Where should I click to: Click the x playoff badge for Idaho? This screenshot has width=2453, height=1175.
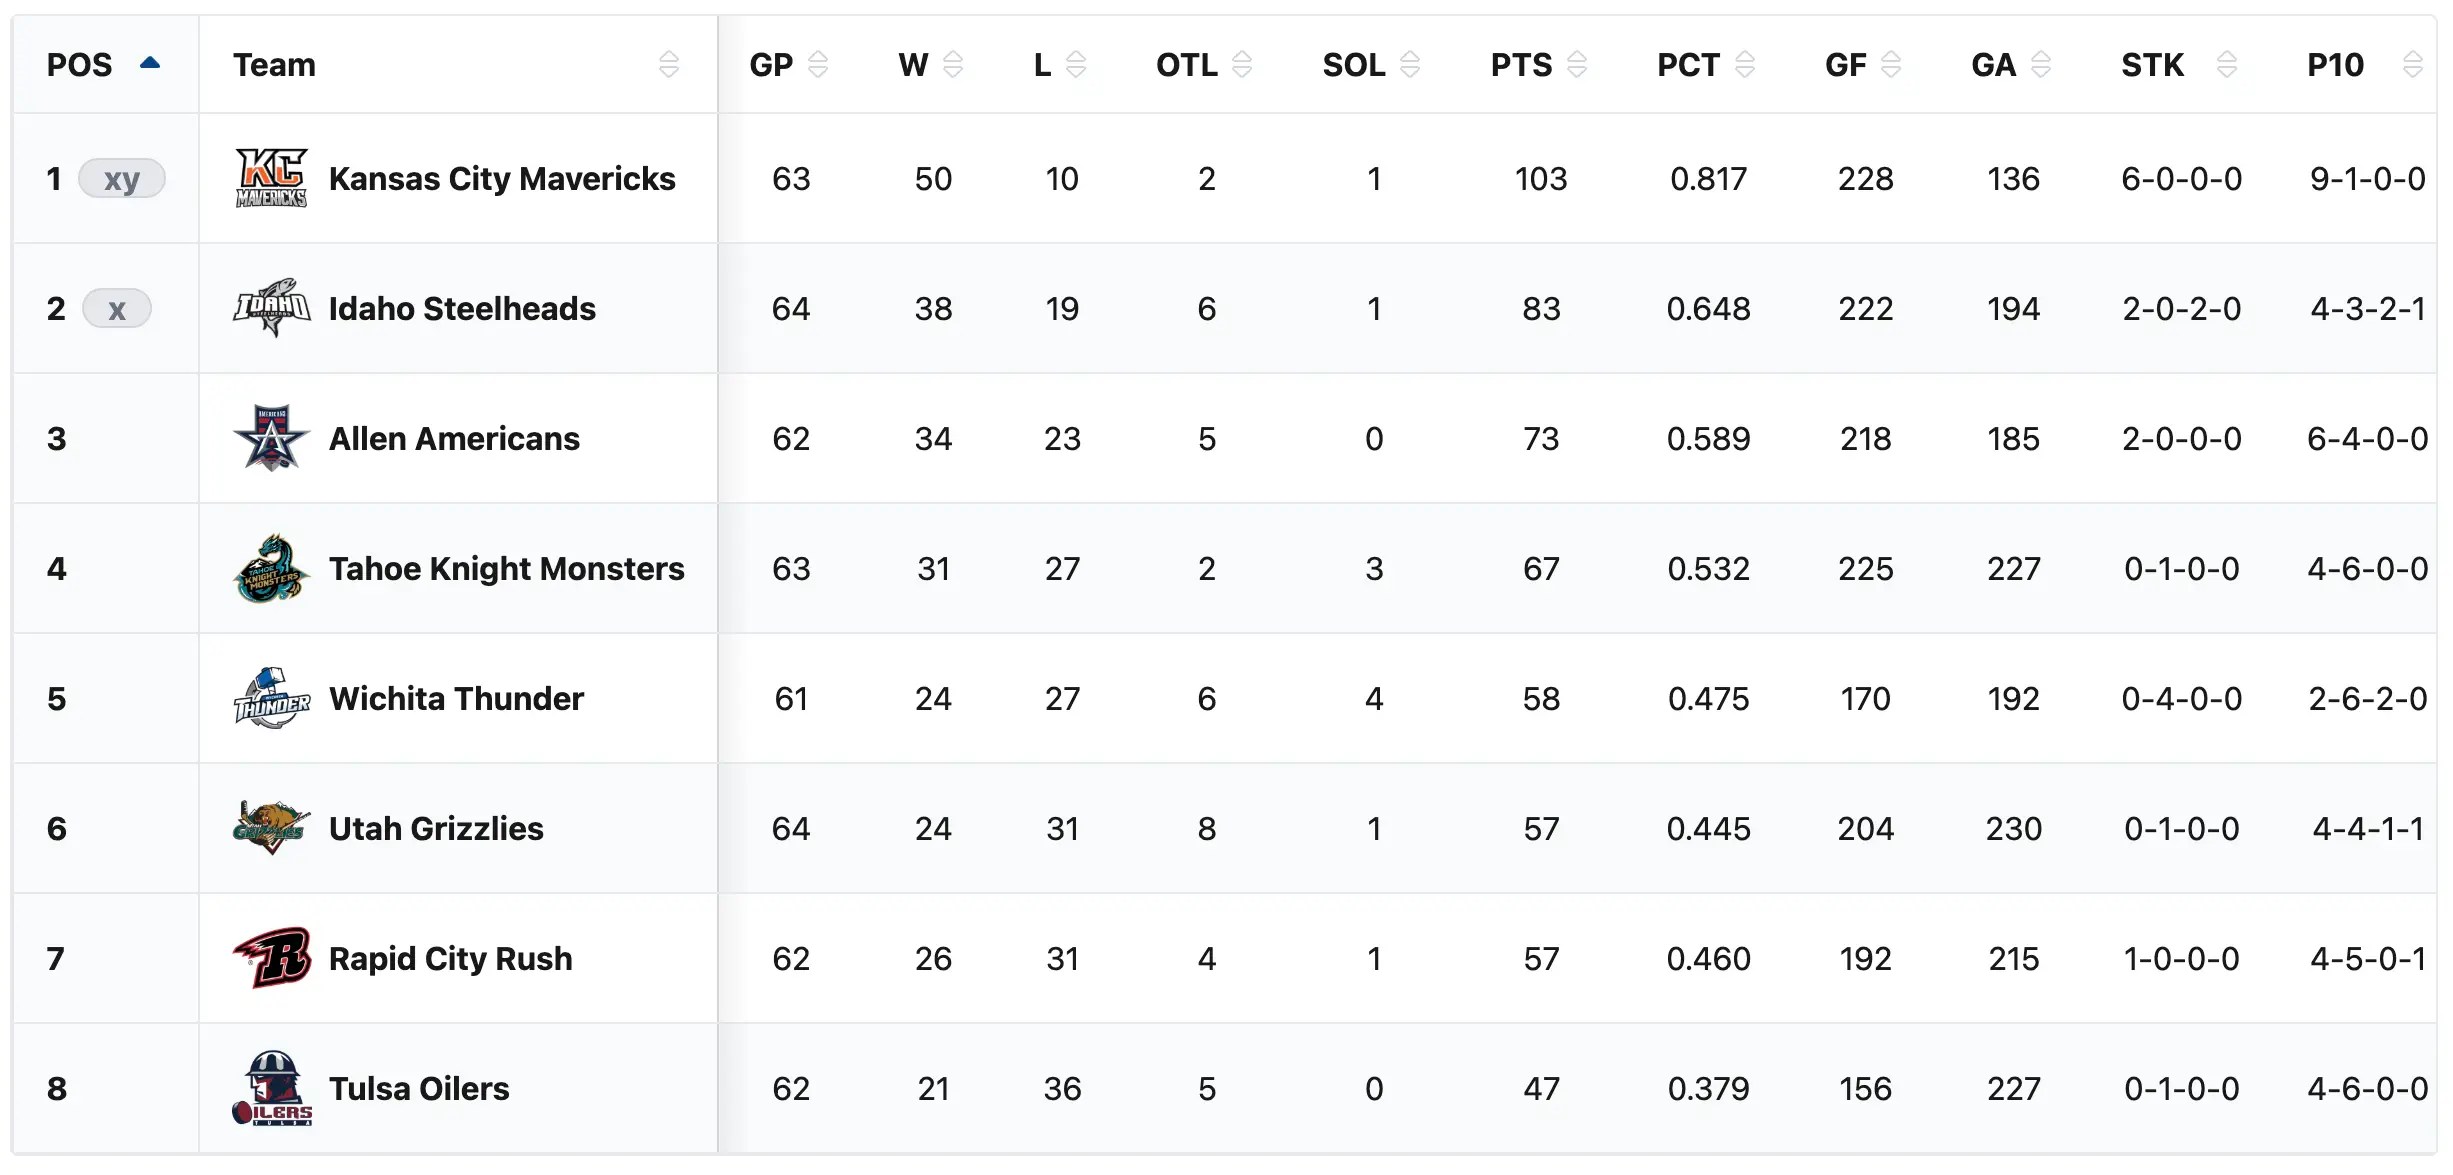click(117, 309)
